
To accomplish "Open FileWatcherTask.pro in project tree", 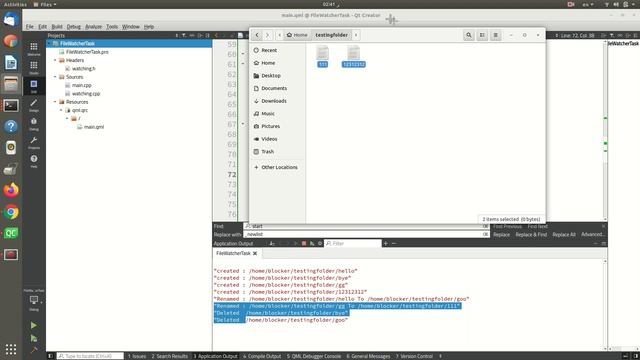I will 87,52.
